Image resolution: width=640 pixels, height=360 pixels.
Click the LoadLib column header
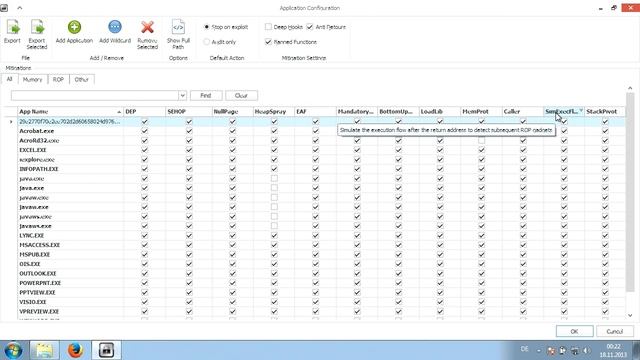pyautogui.click(x=439, y=111)
